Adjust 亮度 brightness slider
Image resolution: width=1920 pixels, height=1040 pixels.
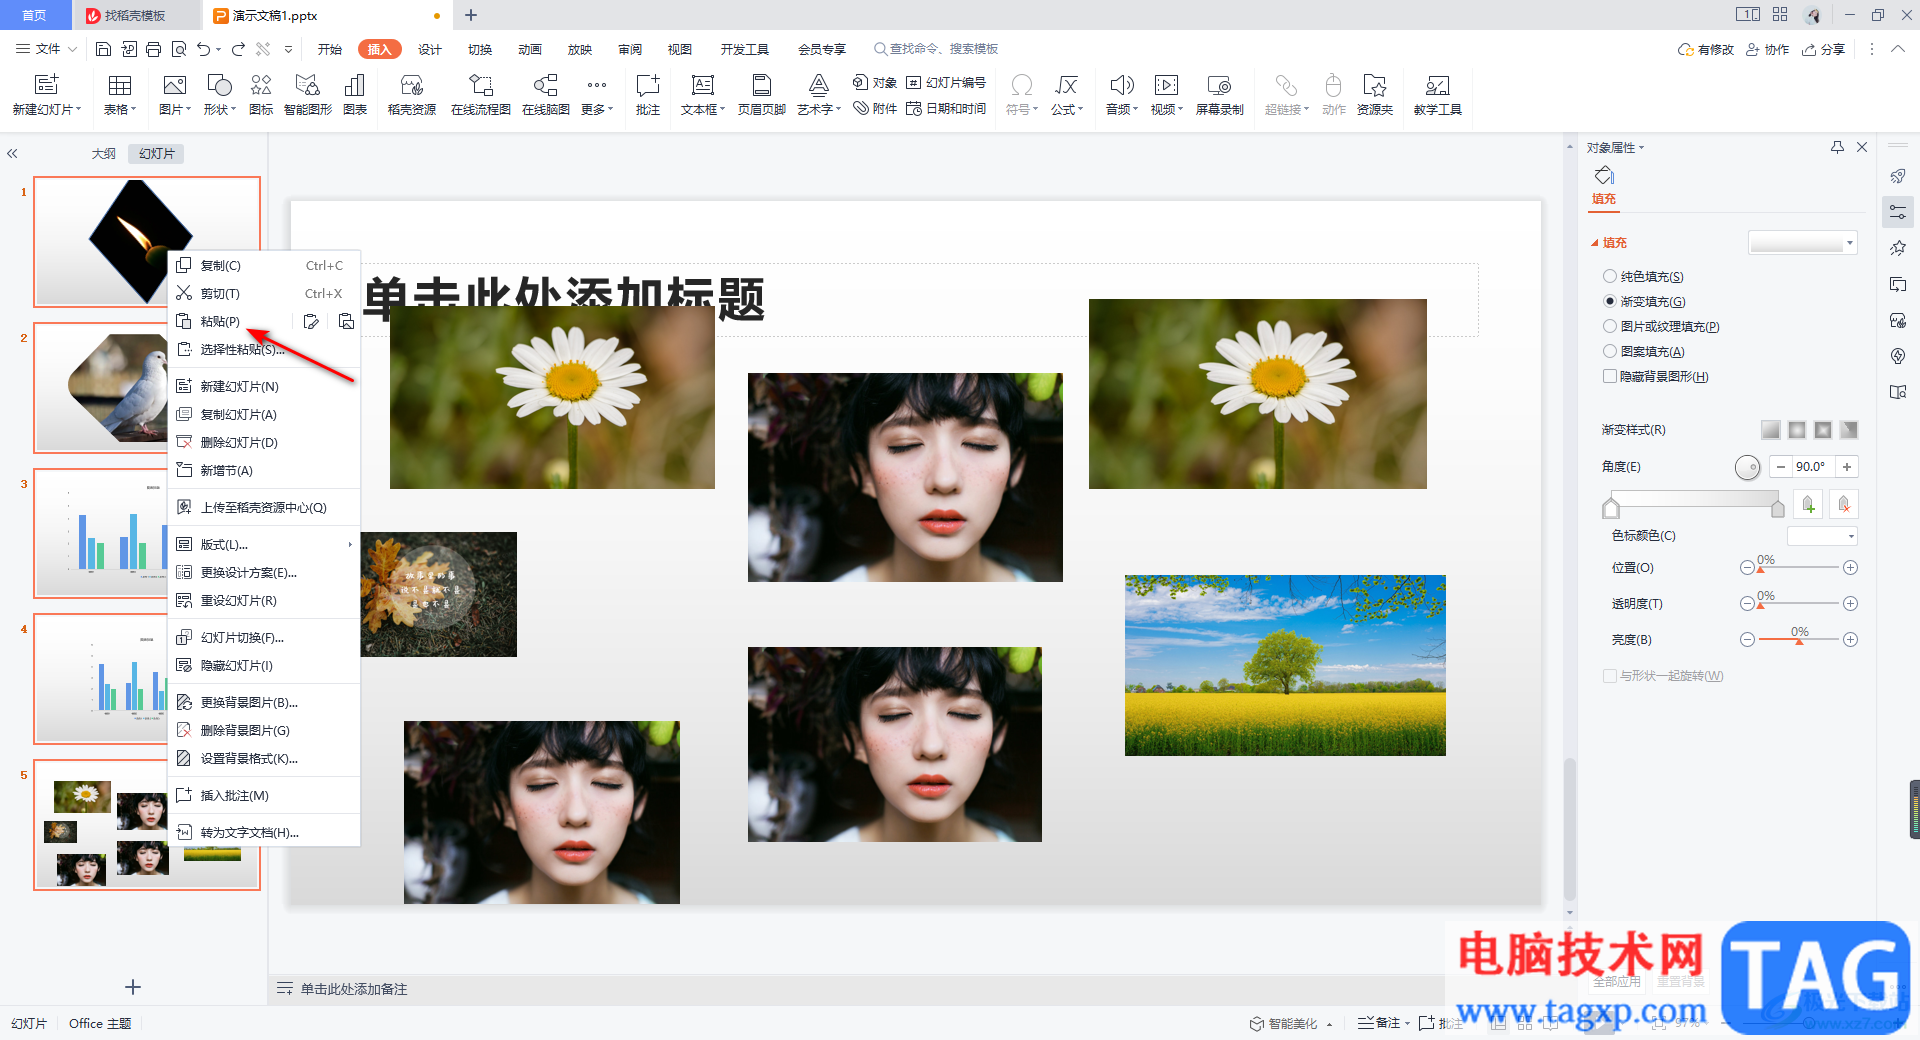point(1798,640)
